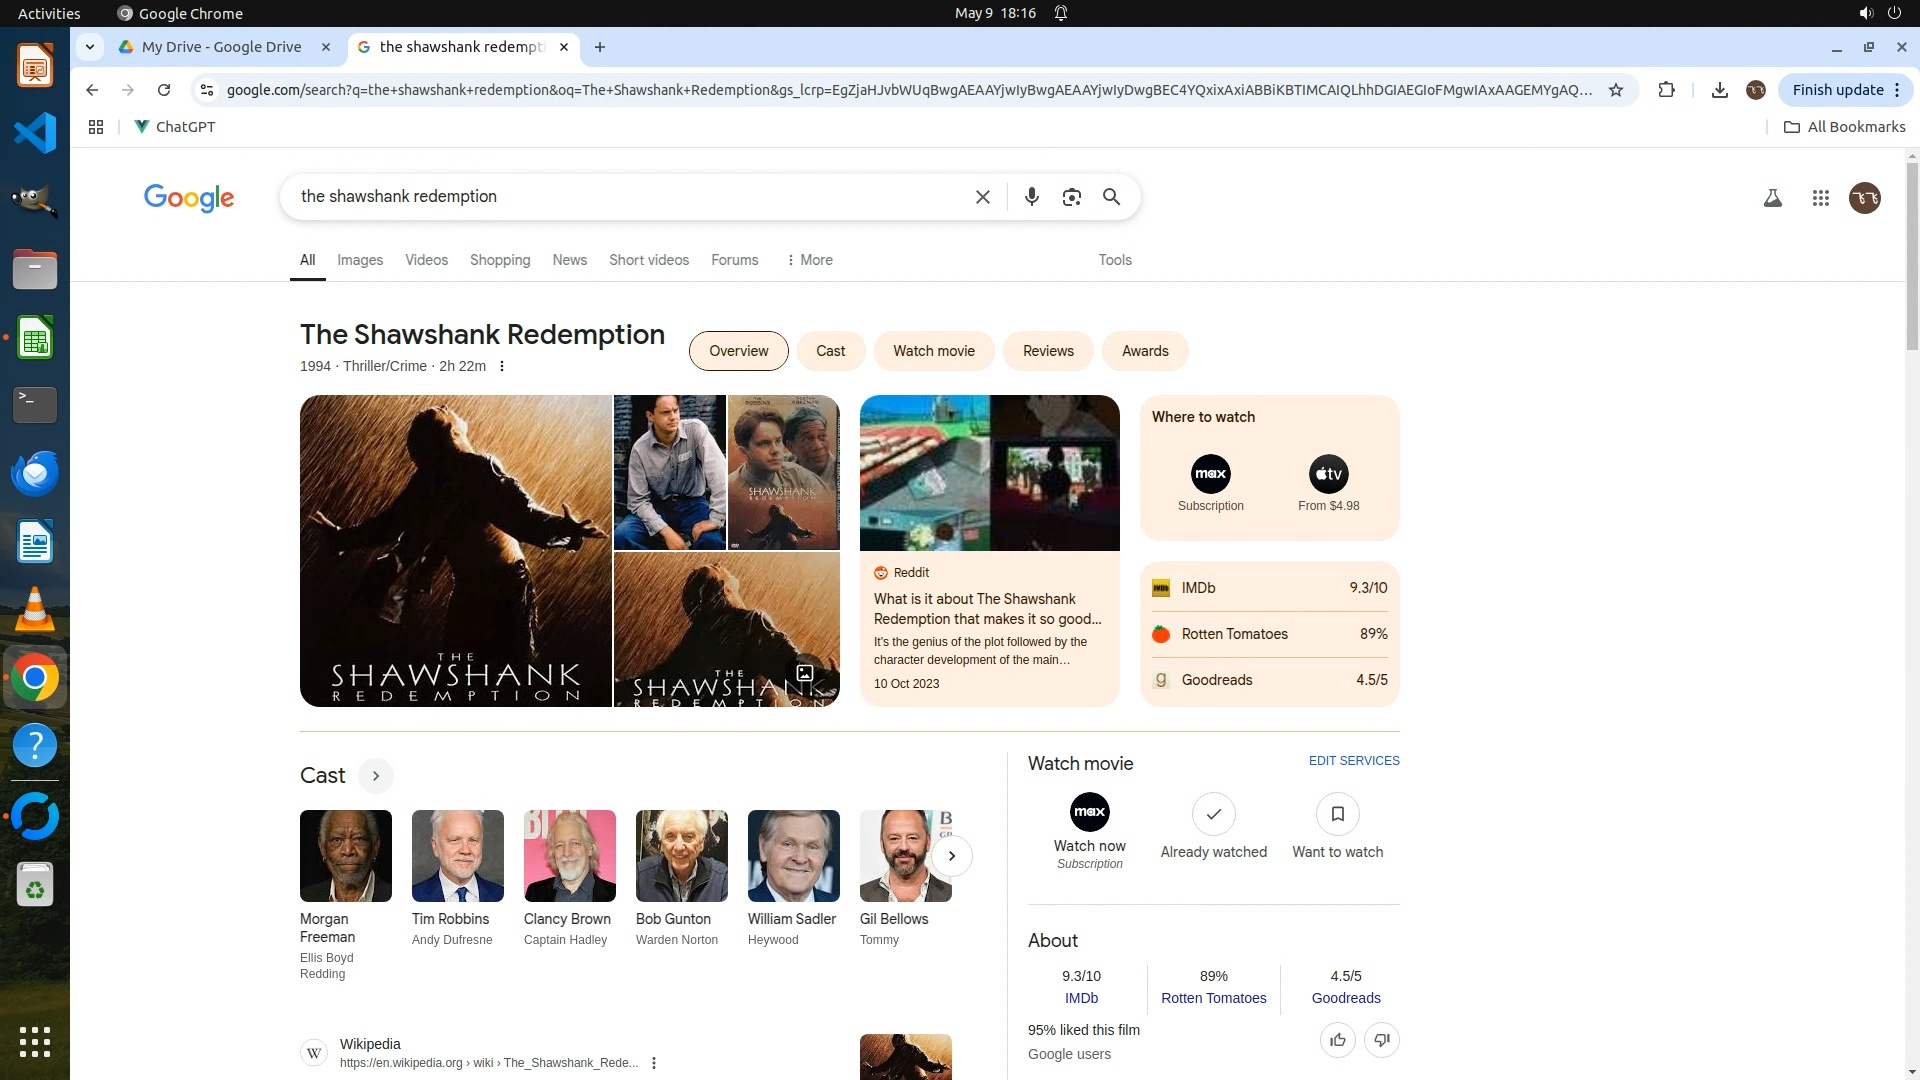Open Google Lens image search icon
This screenshot has width=1920, height=1080.
[x=1071, y=197]
